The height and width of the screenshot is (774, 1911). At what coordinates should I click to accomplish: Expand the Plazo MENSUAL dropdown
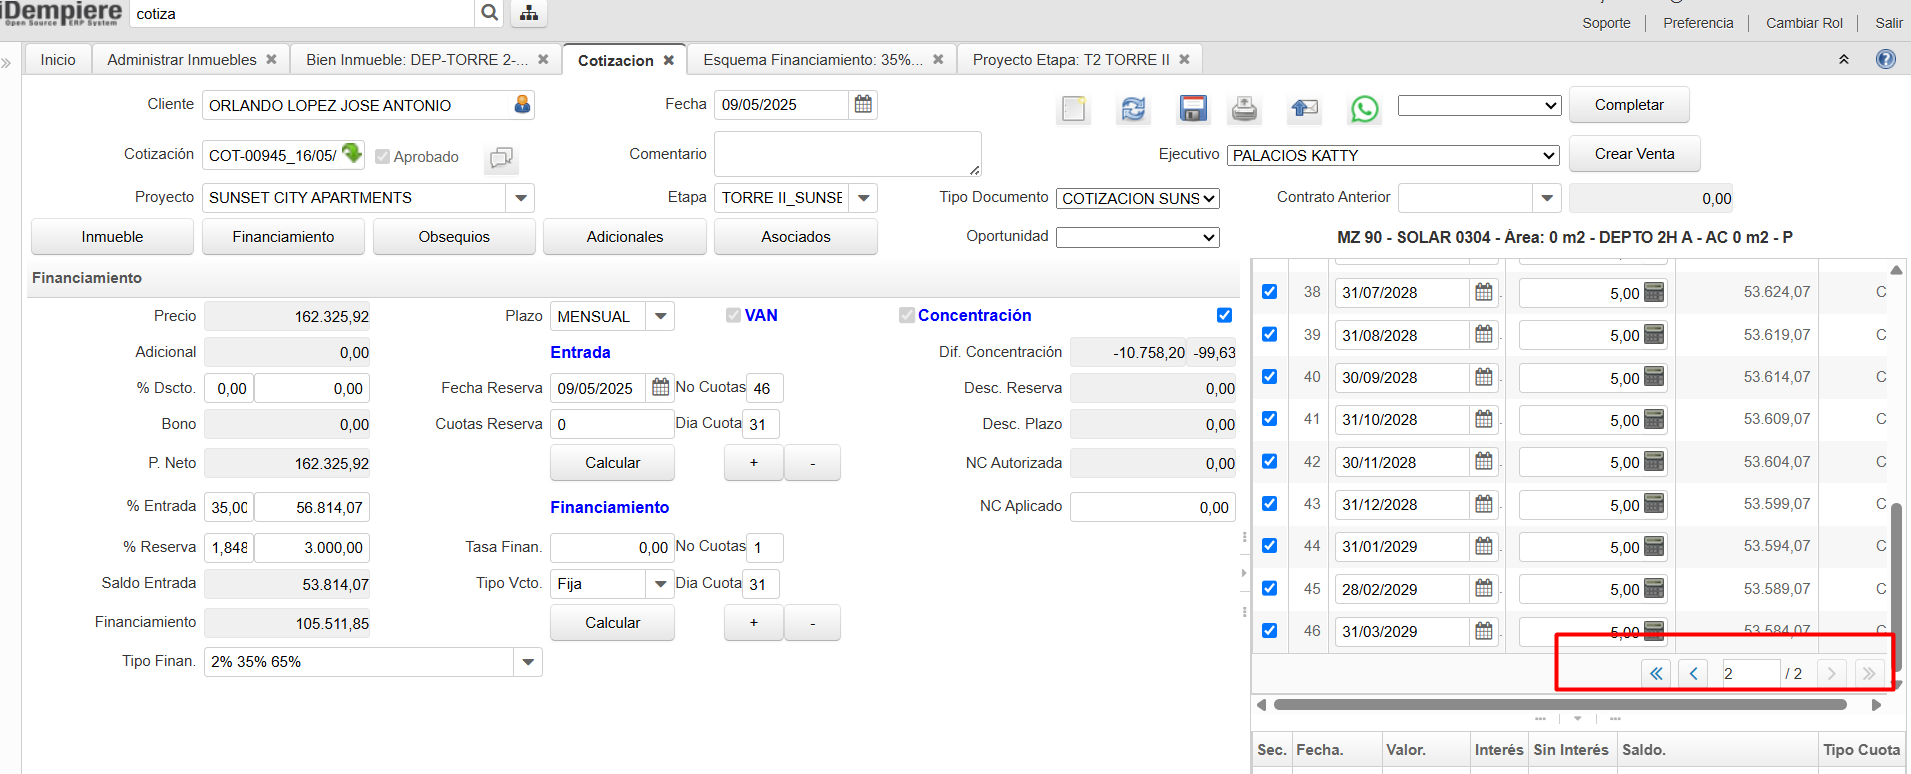(660, 316)
